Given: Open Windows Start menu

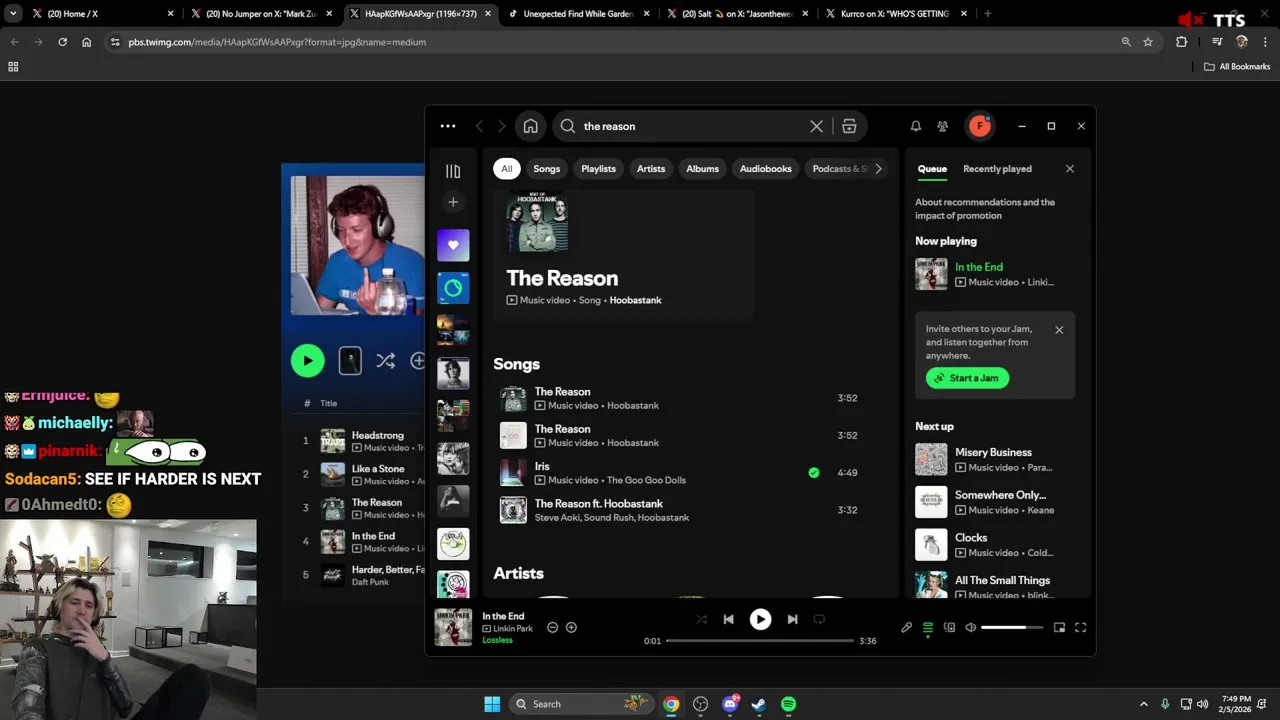Looking at the screenshot, I should click(x=492, y=704).
